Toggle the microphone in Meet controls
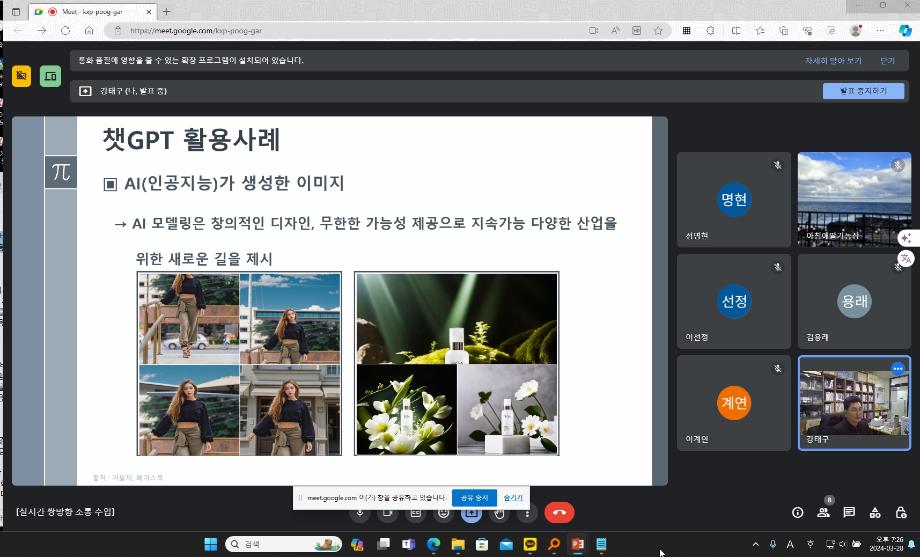Image resolution: width=920 pixels, height=557 pixels. 360,513
